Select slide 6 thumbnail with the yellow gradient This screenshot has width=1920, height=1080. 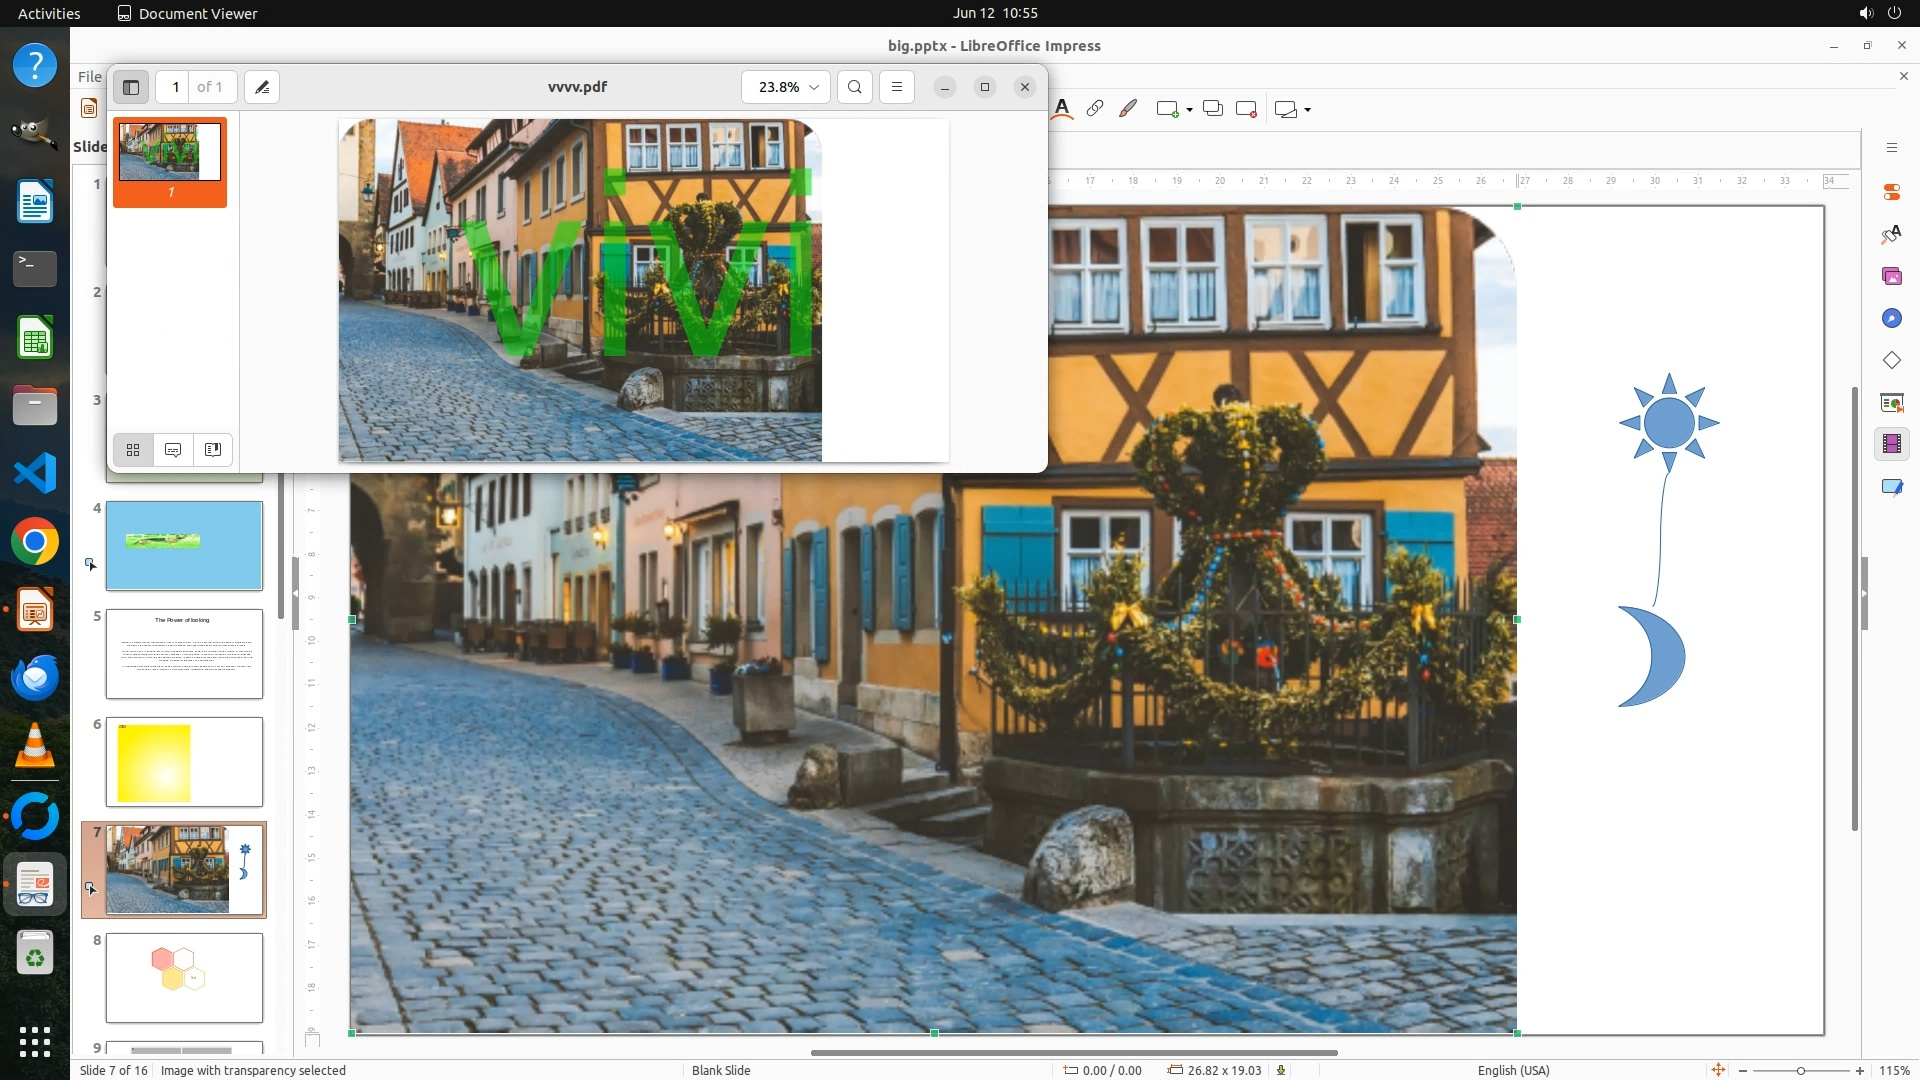184,762
